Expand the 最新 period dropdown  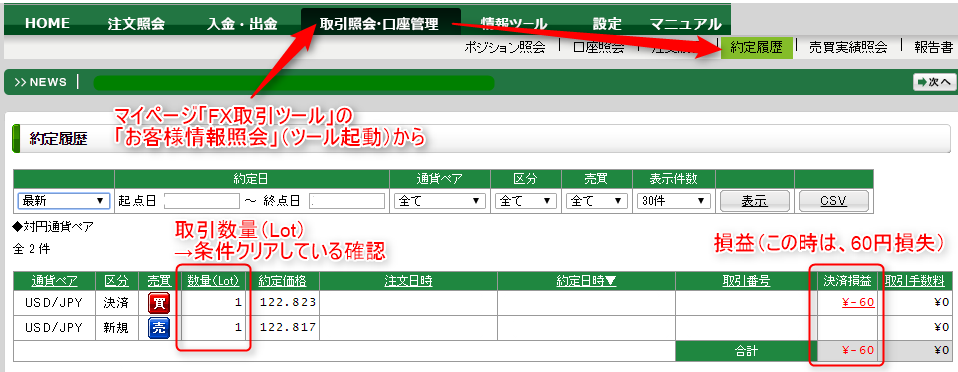coord(64,200)
